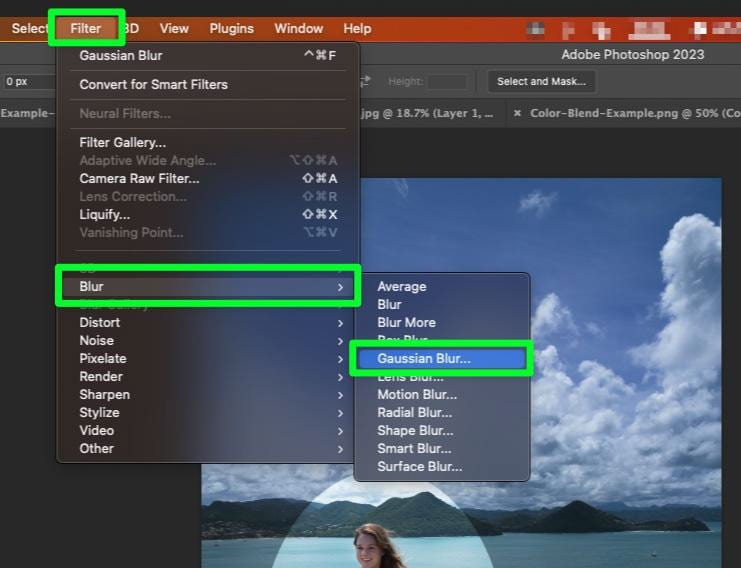Screen dimensions: 741x568
Task: Expand the Pixelate submenu
Action: (208, 358)
